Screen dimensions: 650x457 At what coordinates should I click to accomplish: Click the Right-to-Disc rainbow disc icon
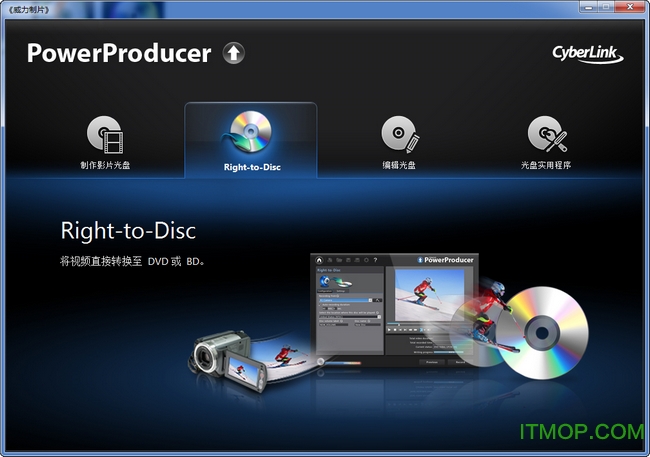[250, 132]
